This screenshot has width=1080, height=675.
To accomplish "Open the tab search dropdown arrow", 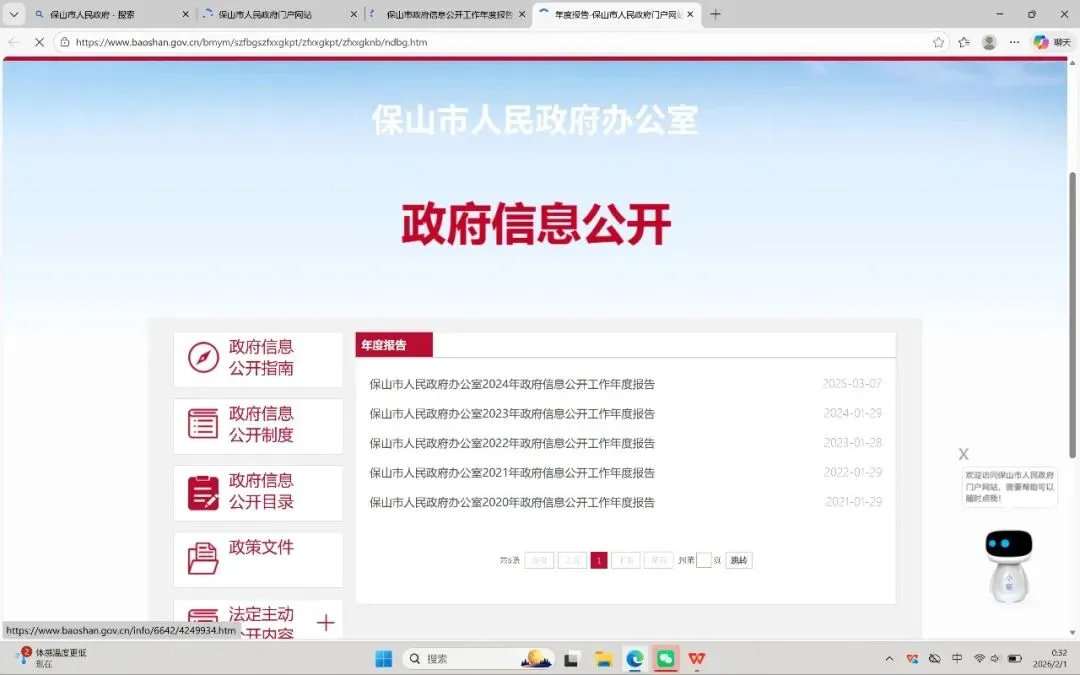I will 14,14.
